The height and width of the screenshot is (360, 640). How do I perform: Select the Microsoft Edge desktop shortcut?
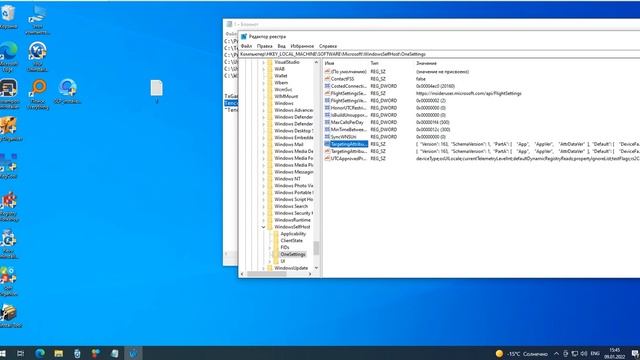pyautogui.click(x=9, y=56)
